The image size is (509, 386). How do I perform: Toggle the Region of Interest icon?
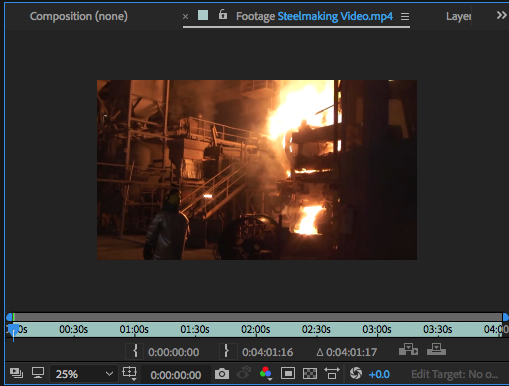(x=288, y=374)
